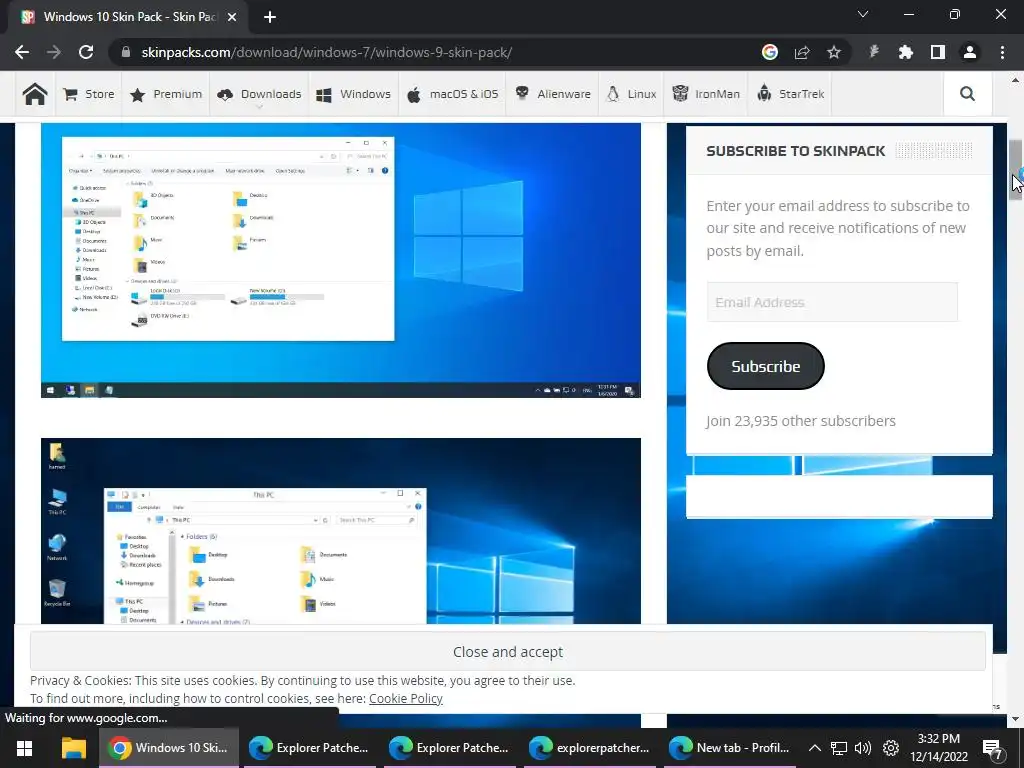This screenshot has height=768, width=1024.
Task: Switch to Chrome Windows 10 Ski... taskbar item
Action: click(168, 748)
